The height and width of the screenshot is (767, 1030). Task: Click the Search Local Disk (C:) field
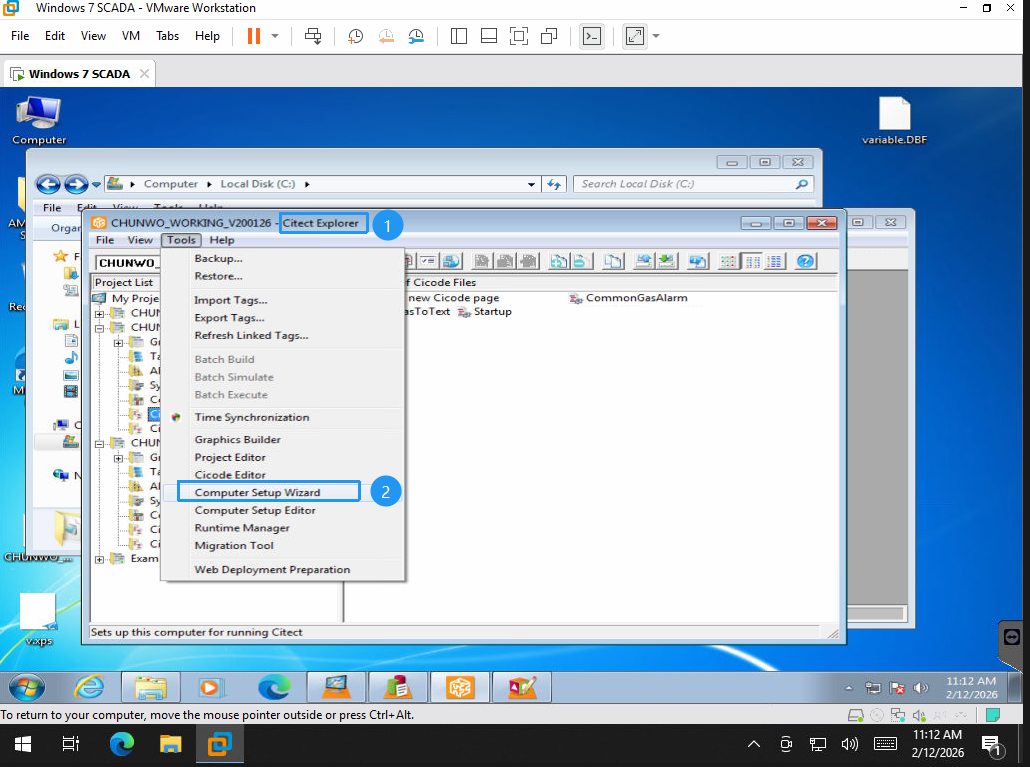pyautogui.click(x=685, y=184)
